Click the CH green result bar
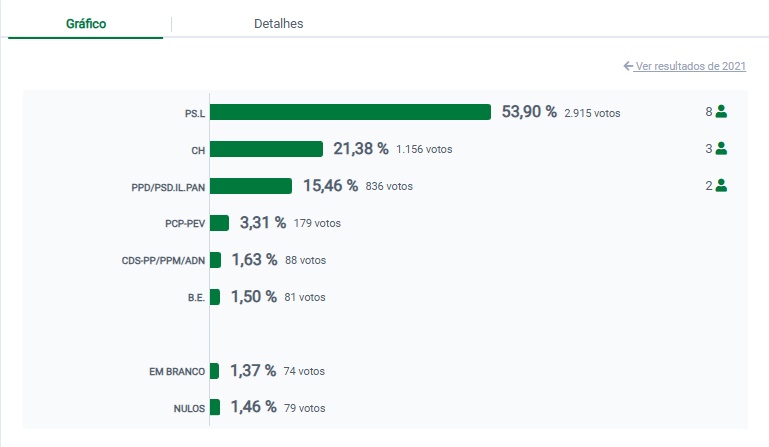 click(x=266, y=149)
